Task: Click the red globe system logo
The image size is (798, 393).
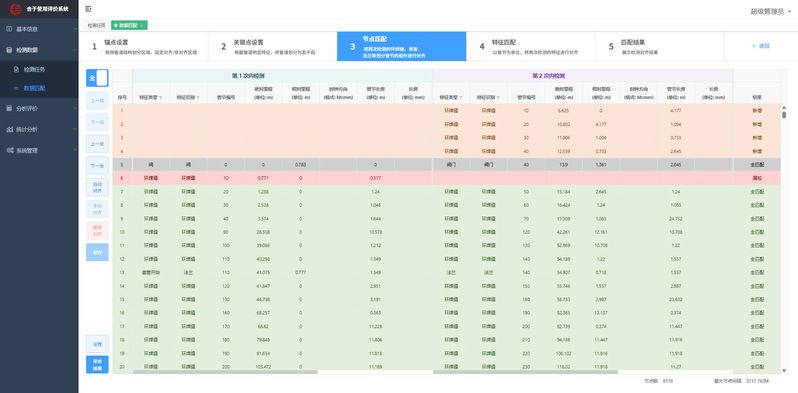Action: pos(16,9)
